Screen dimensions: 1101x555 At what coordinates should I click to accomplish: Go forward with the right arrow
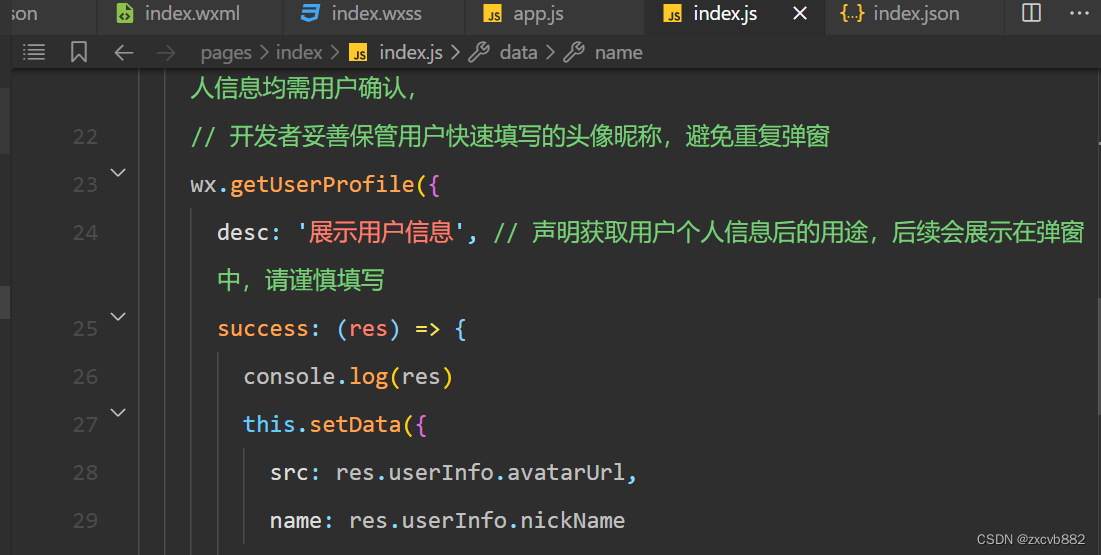point(166,53)
